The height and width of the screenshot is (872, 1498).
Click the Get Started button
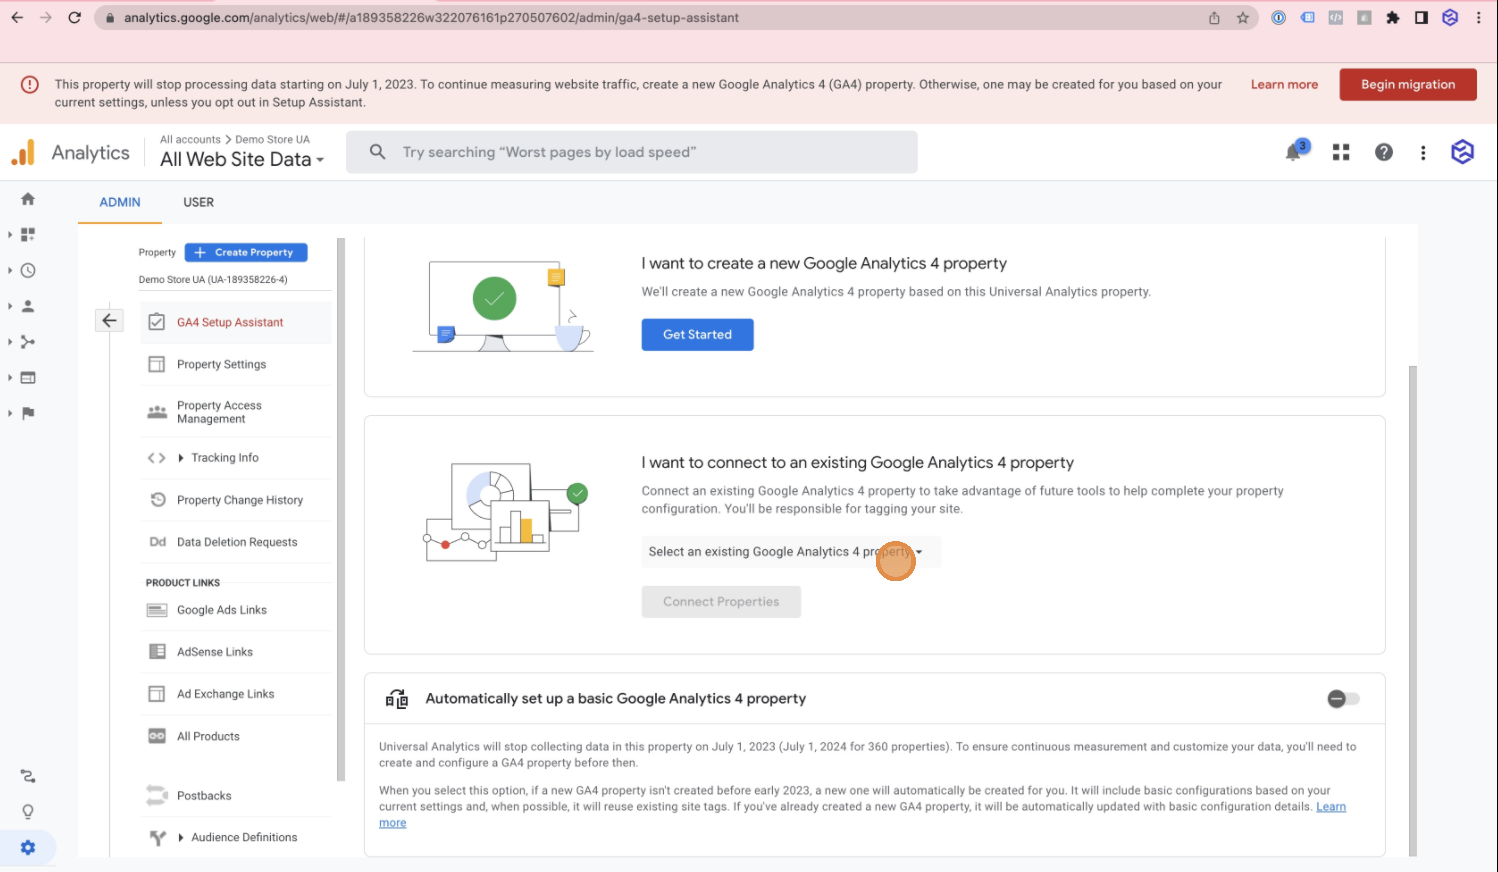(697, 335)
